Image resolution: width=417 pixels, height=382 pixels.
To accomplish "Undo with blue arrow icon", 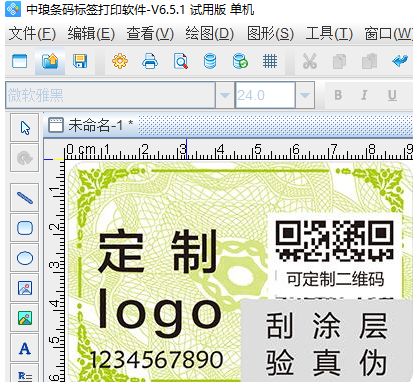I will pos(400,61).
